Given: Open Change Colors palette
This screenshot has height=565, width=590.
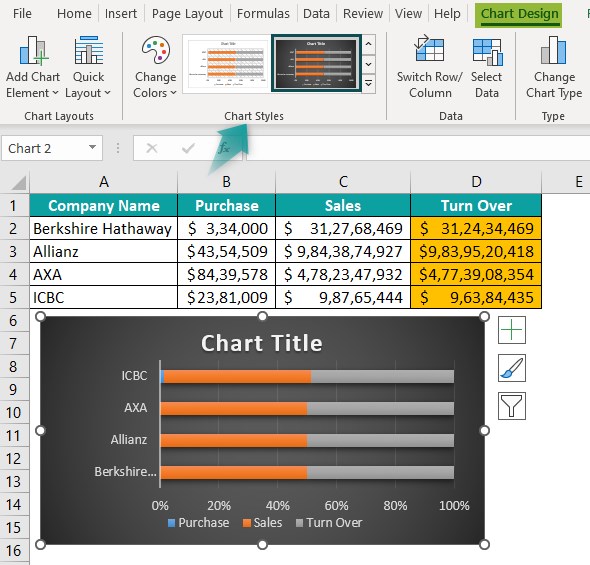Looking at the screenshot, I should point(155,68).
